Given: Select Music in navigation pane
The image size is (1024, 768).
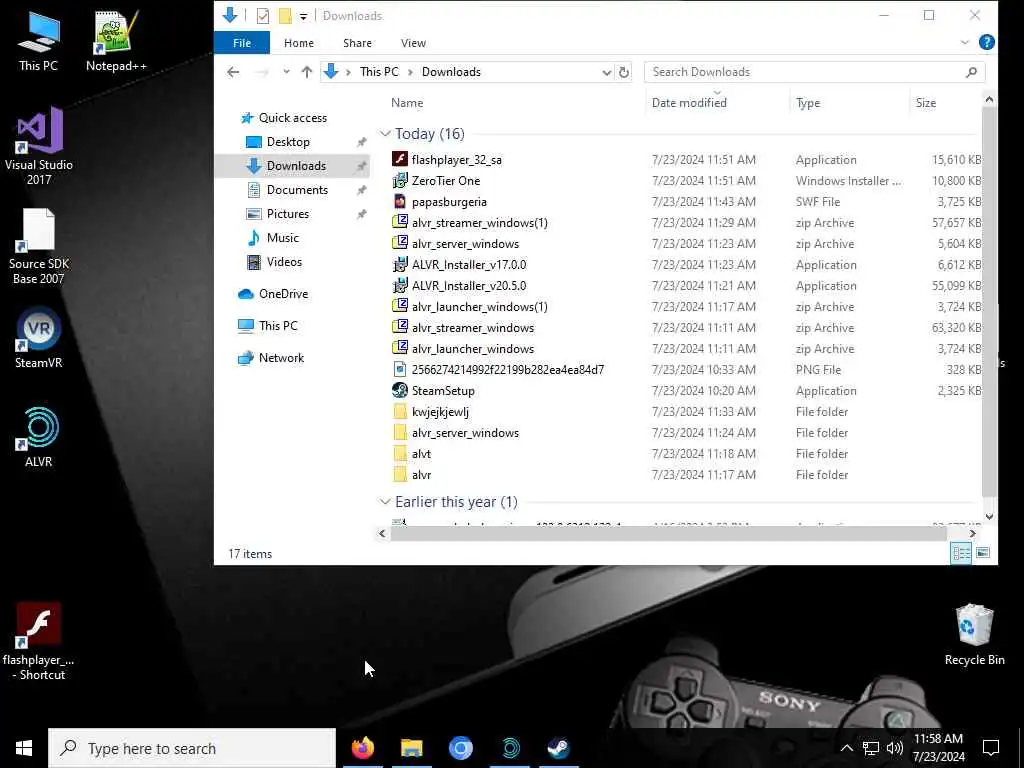Looking at the screenshot, I should coord(282,238).
